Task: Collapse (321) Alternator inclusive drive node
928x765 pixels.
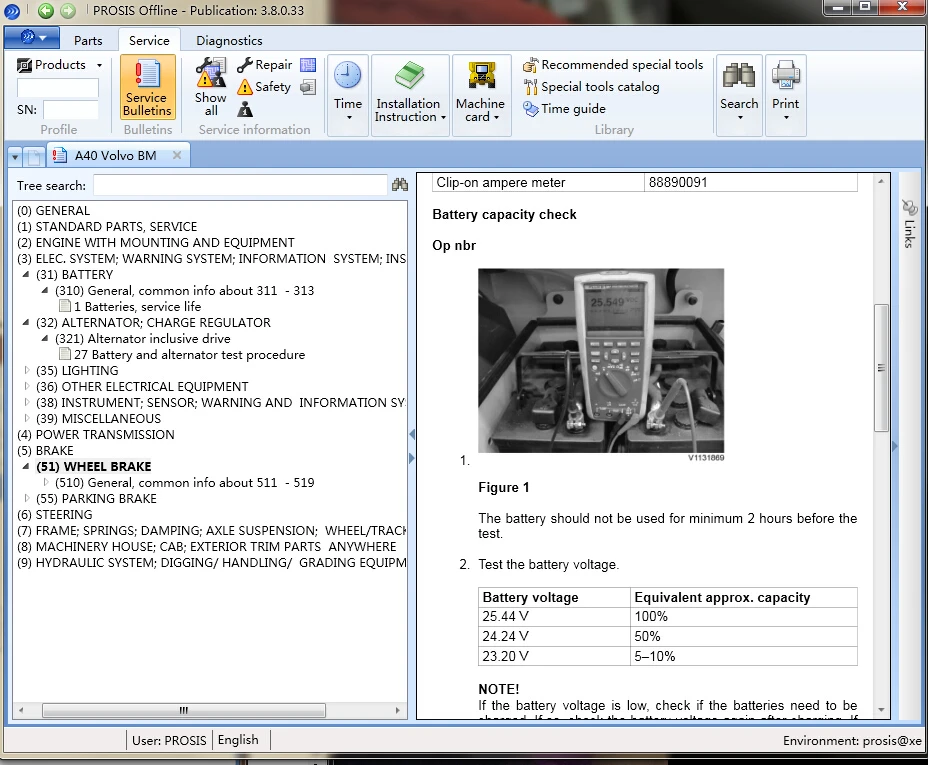Action: [44, 338]
